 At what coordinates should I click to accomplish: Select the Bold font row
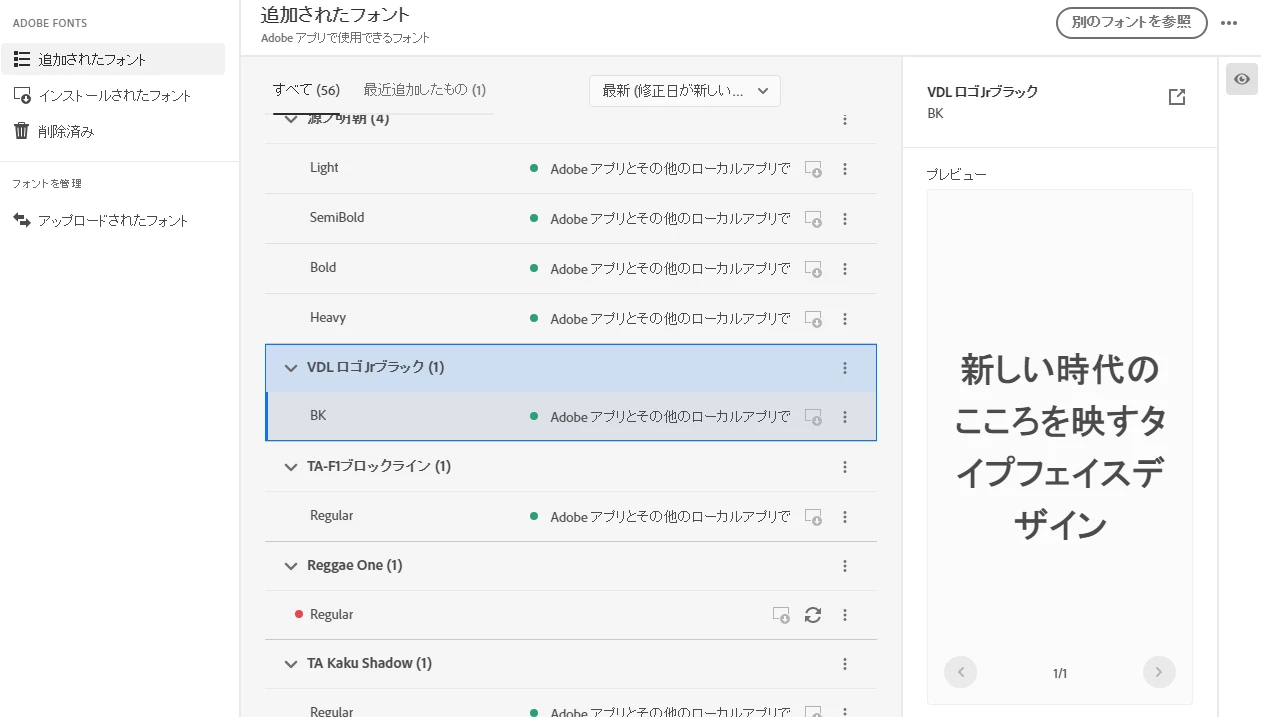(571, 268)
